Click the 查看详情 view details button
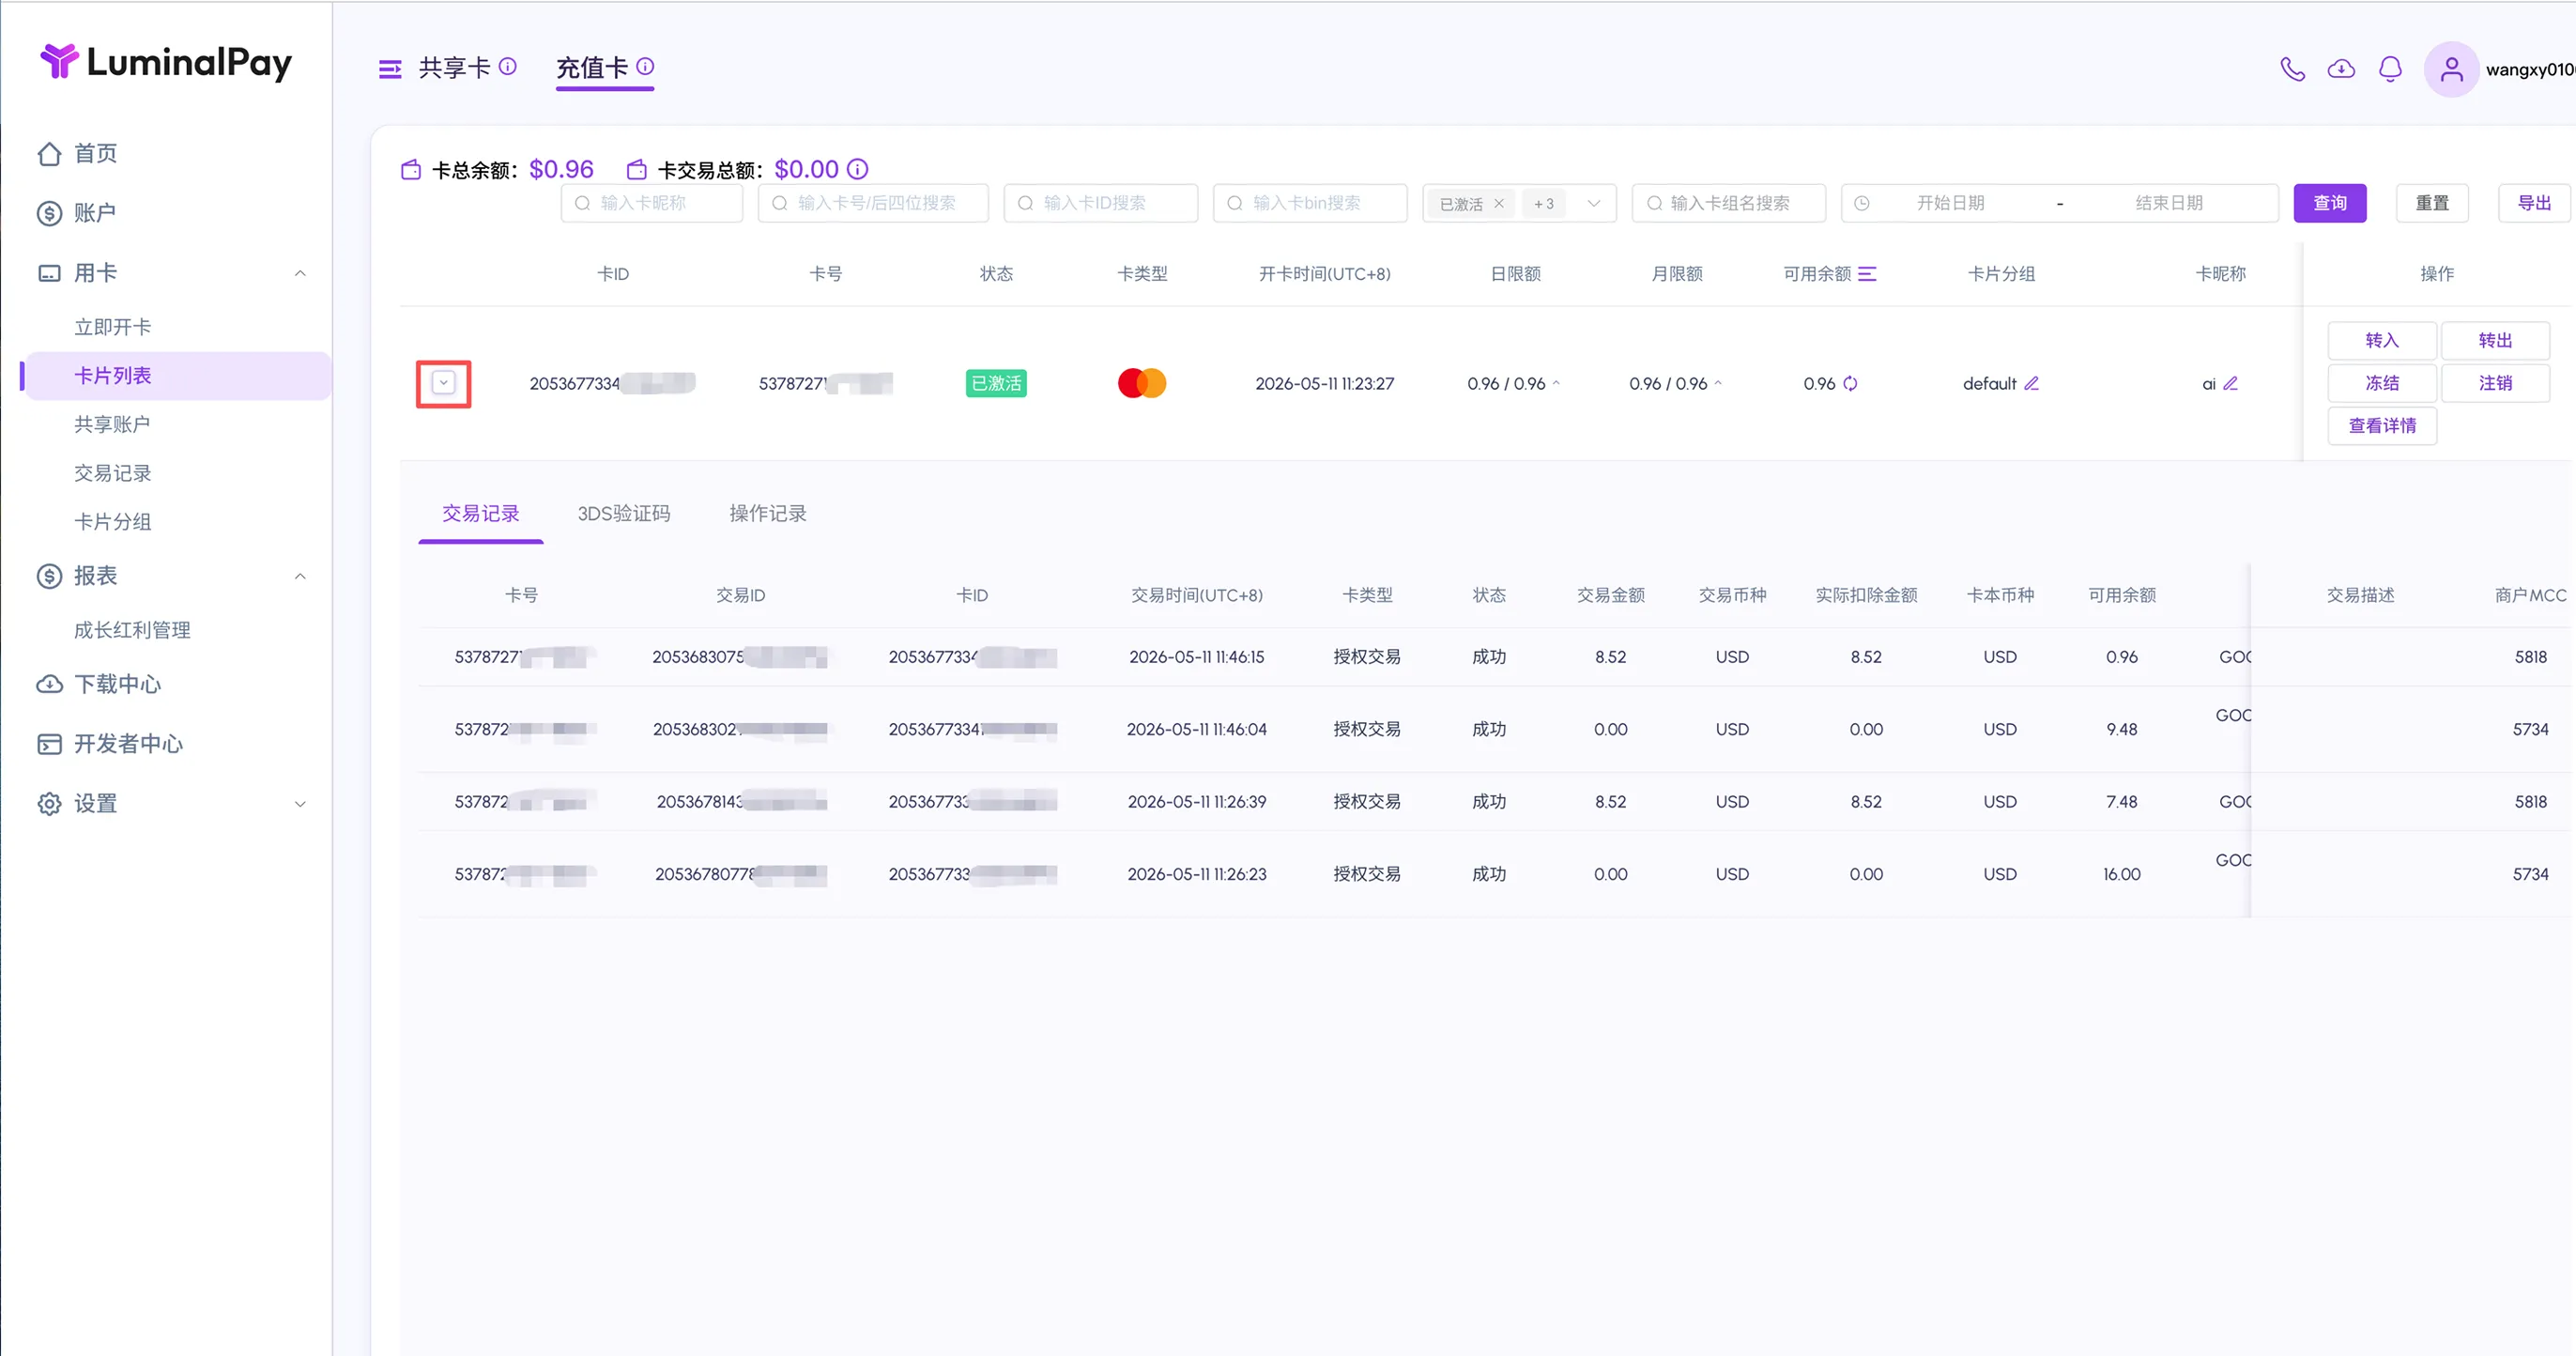Screen dimensions: 2576x1356 pyautogui.click(x=2382, y=426)
